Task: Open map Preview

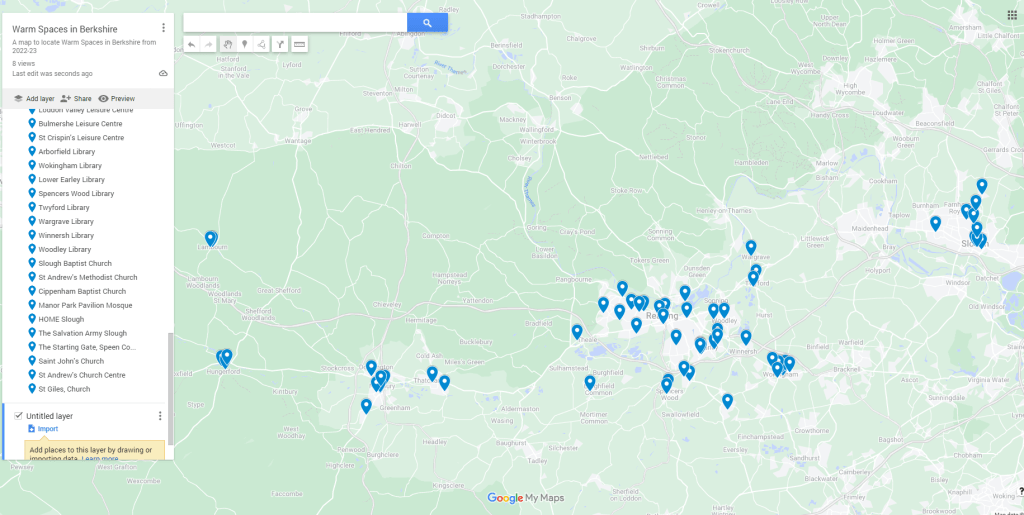Action: [x=116, y=99]
